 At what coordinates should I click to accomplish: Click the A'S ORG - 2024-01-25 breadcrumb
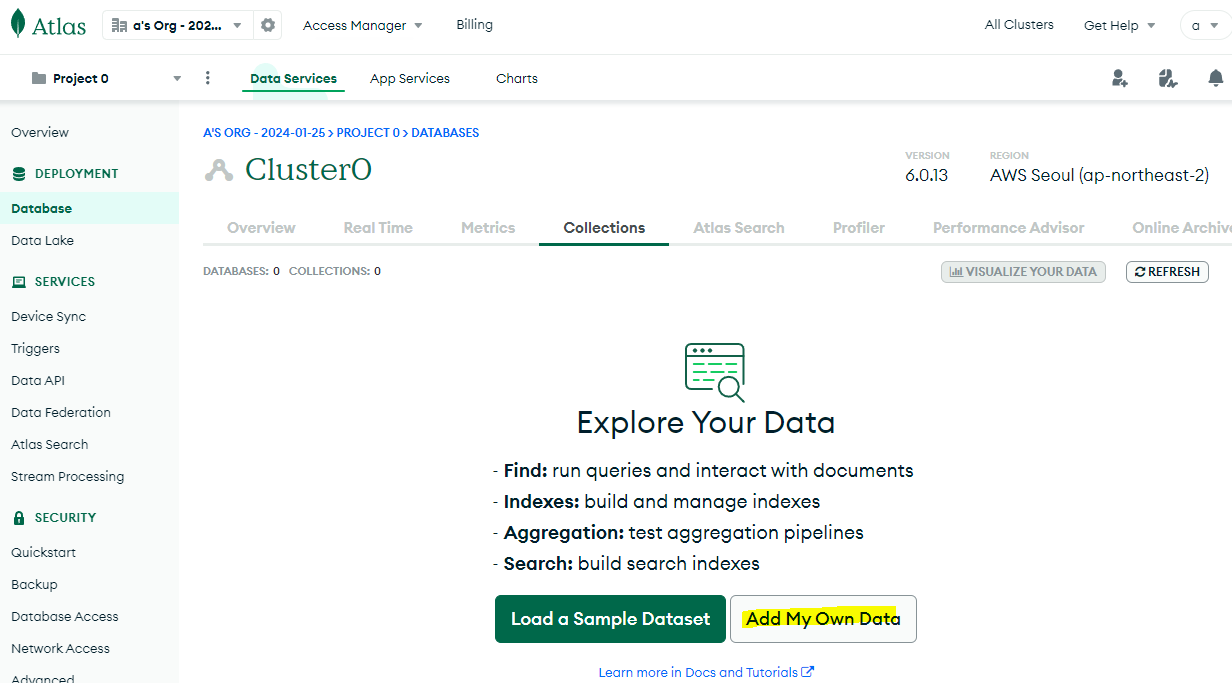click(264, 132)
